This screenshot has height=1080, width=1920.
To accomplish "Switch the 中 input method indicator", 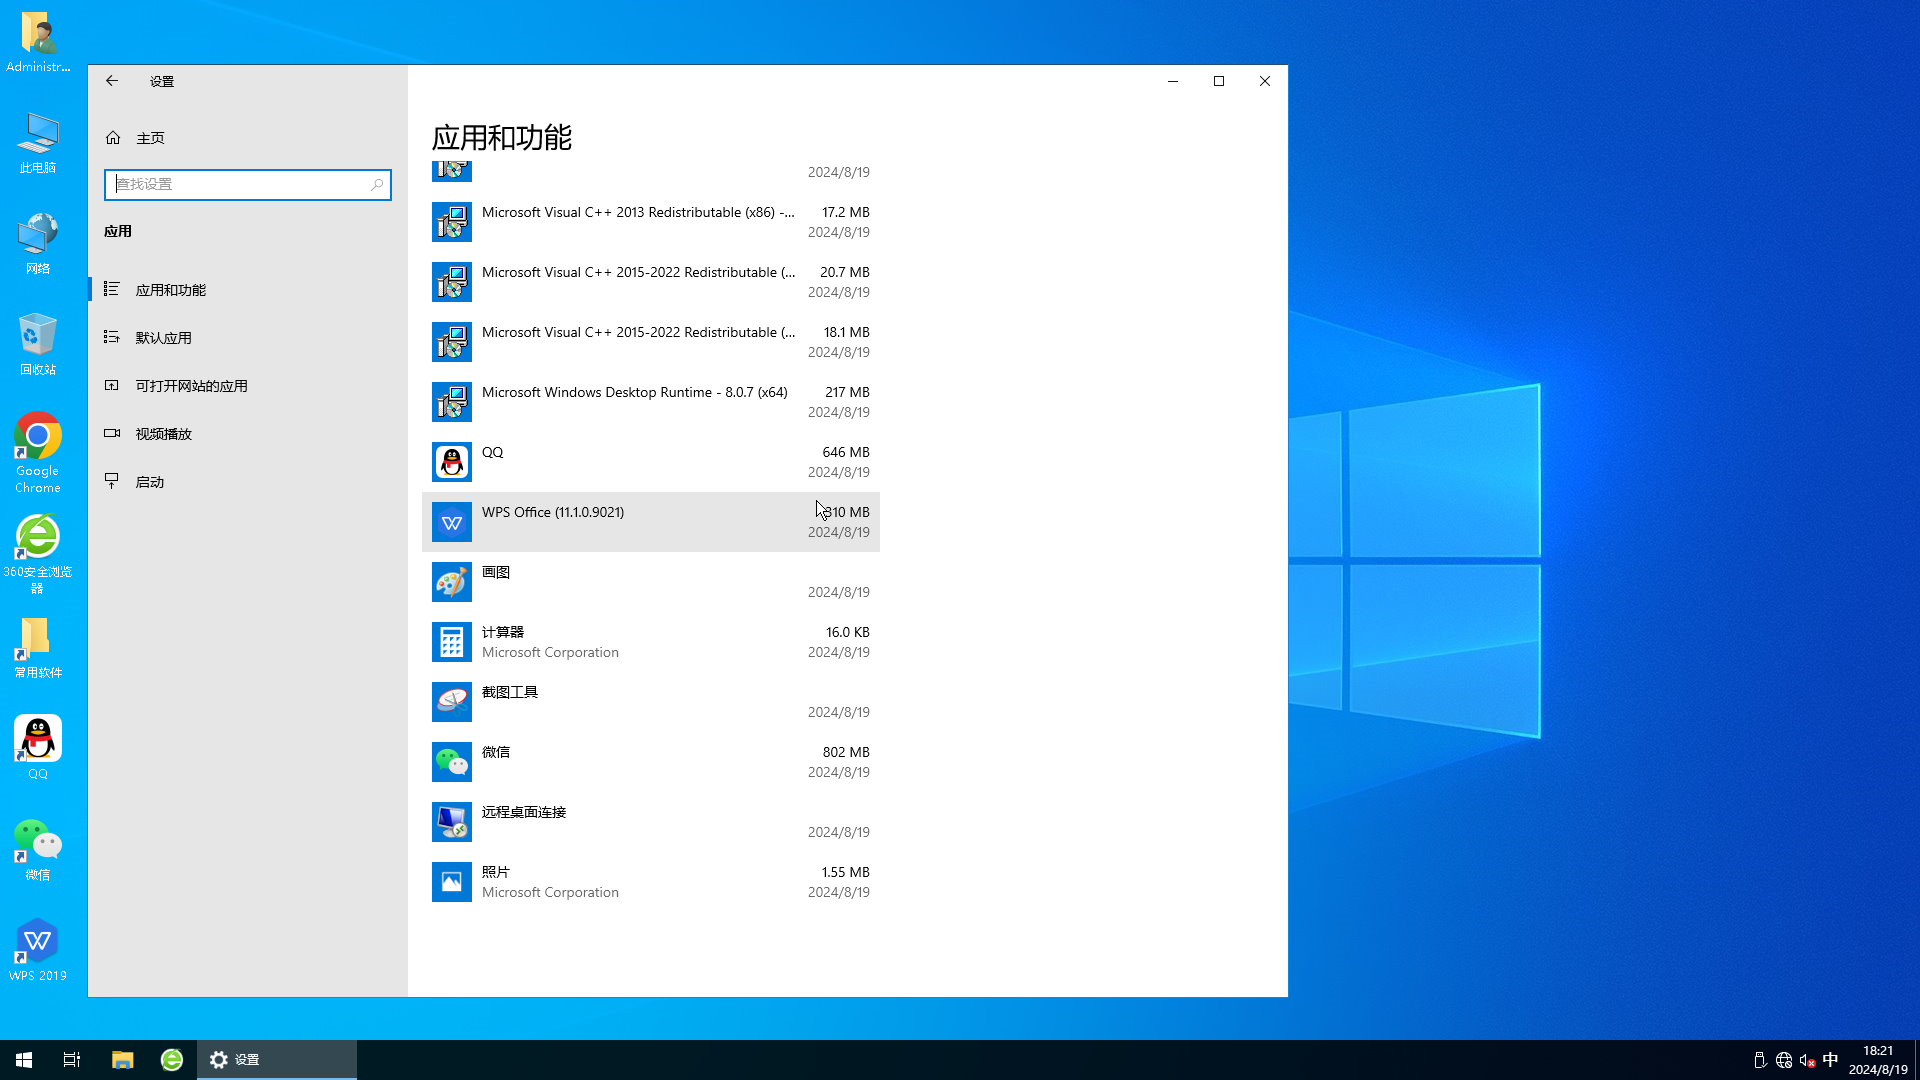I will (x=1831, y=1060).
